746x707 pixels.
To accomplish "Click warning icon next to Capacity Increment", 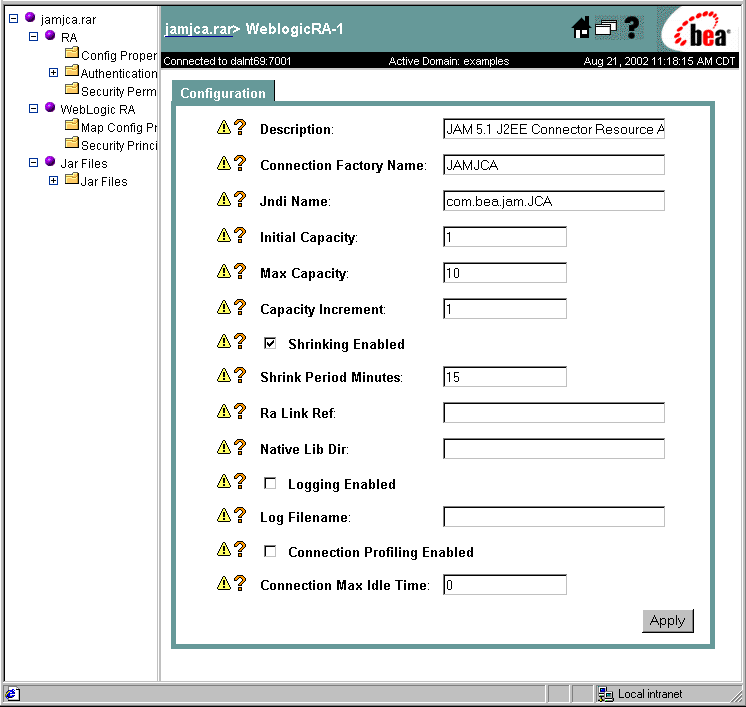I will (x=224, y=308).
